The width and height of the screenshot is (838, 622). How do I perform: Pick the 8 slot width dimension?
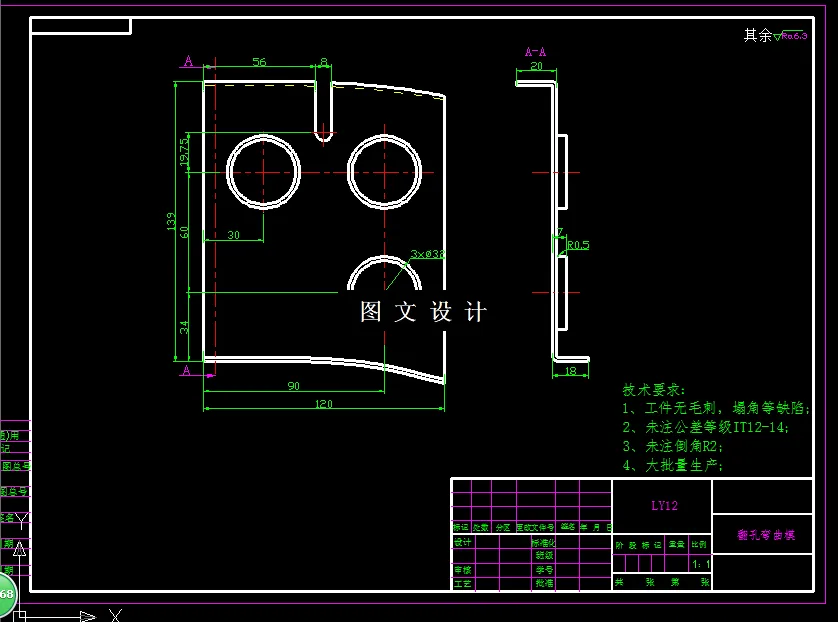[323, 62]
